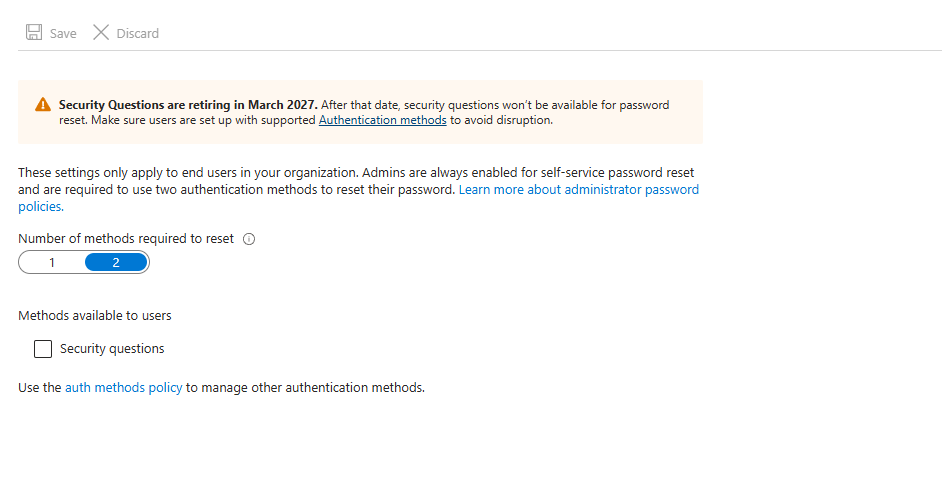Click the Save text label
Image resolution: width=942 pixels, height=492 pixels.
(x=63, y=34)
